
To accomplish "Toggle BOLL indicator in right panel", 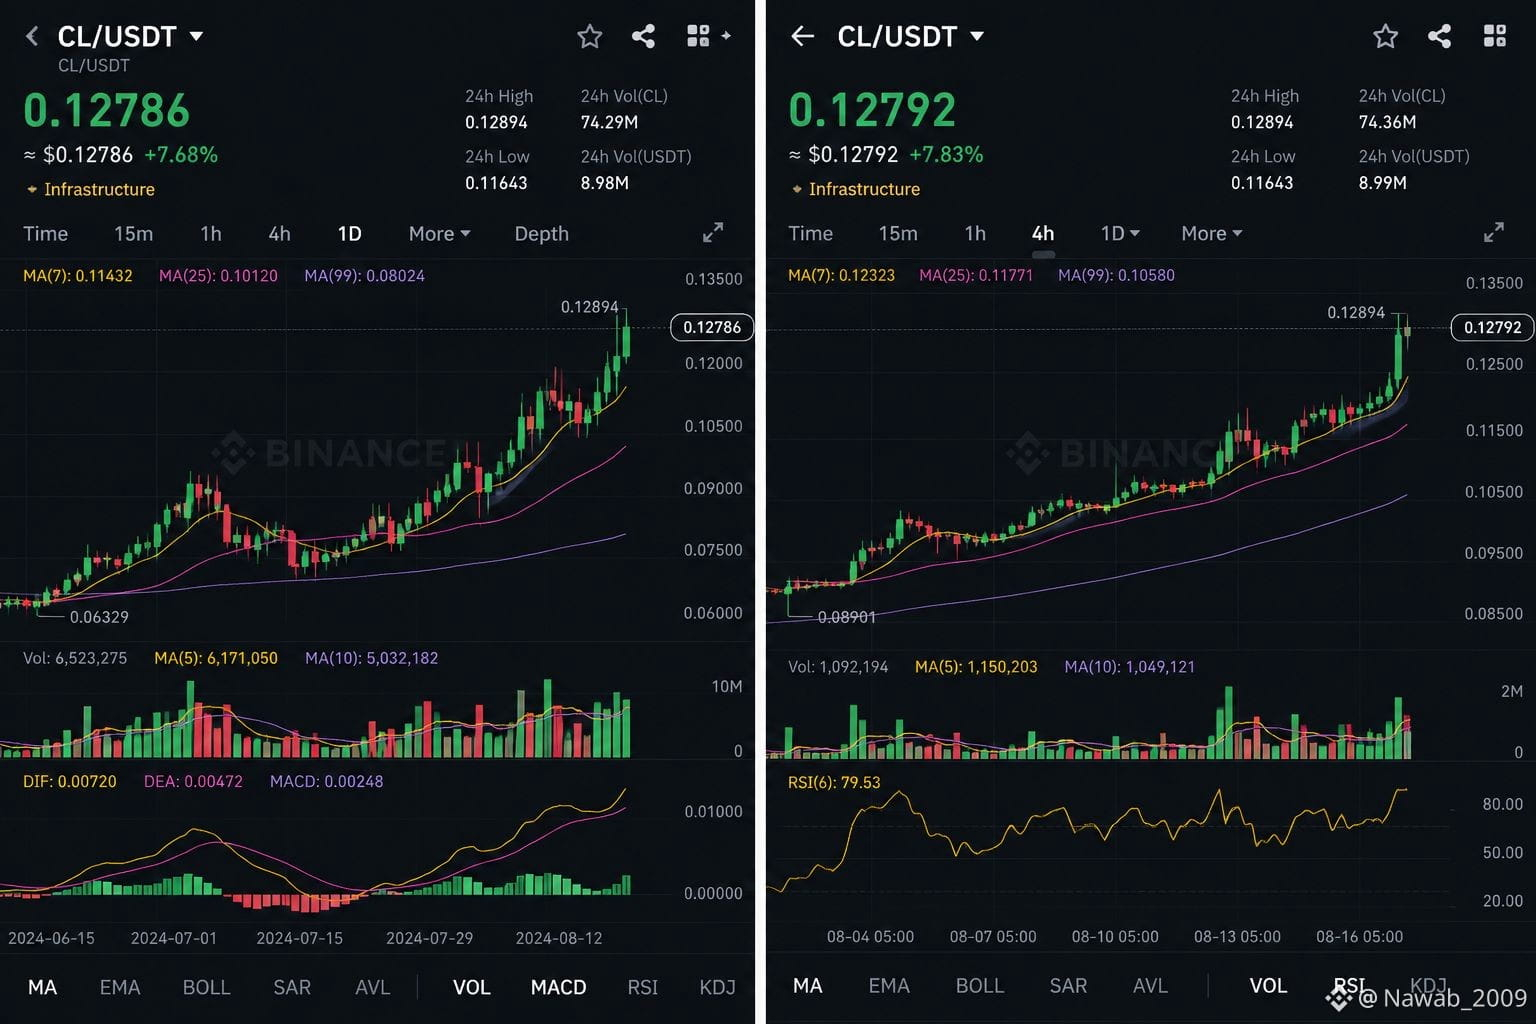I will (x=979, y=986).
